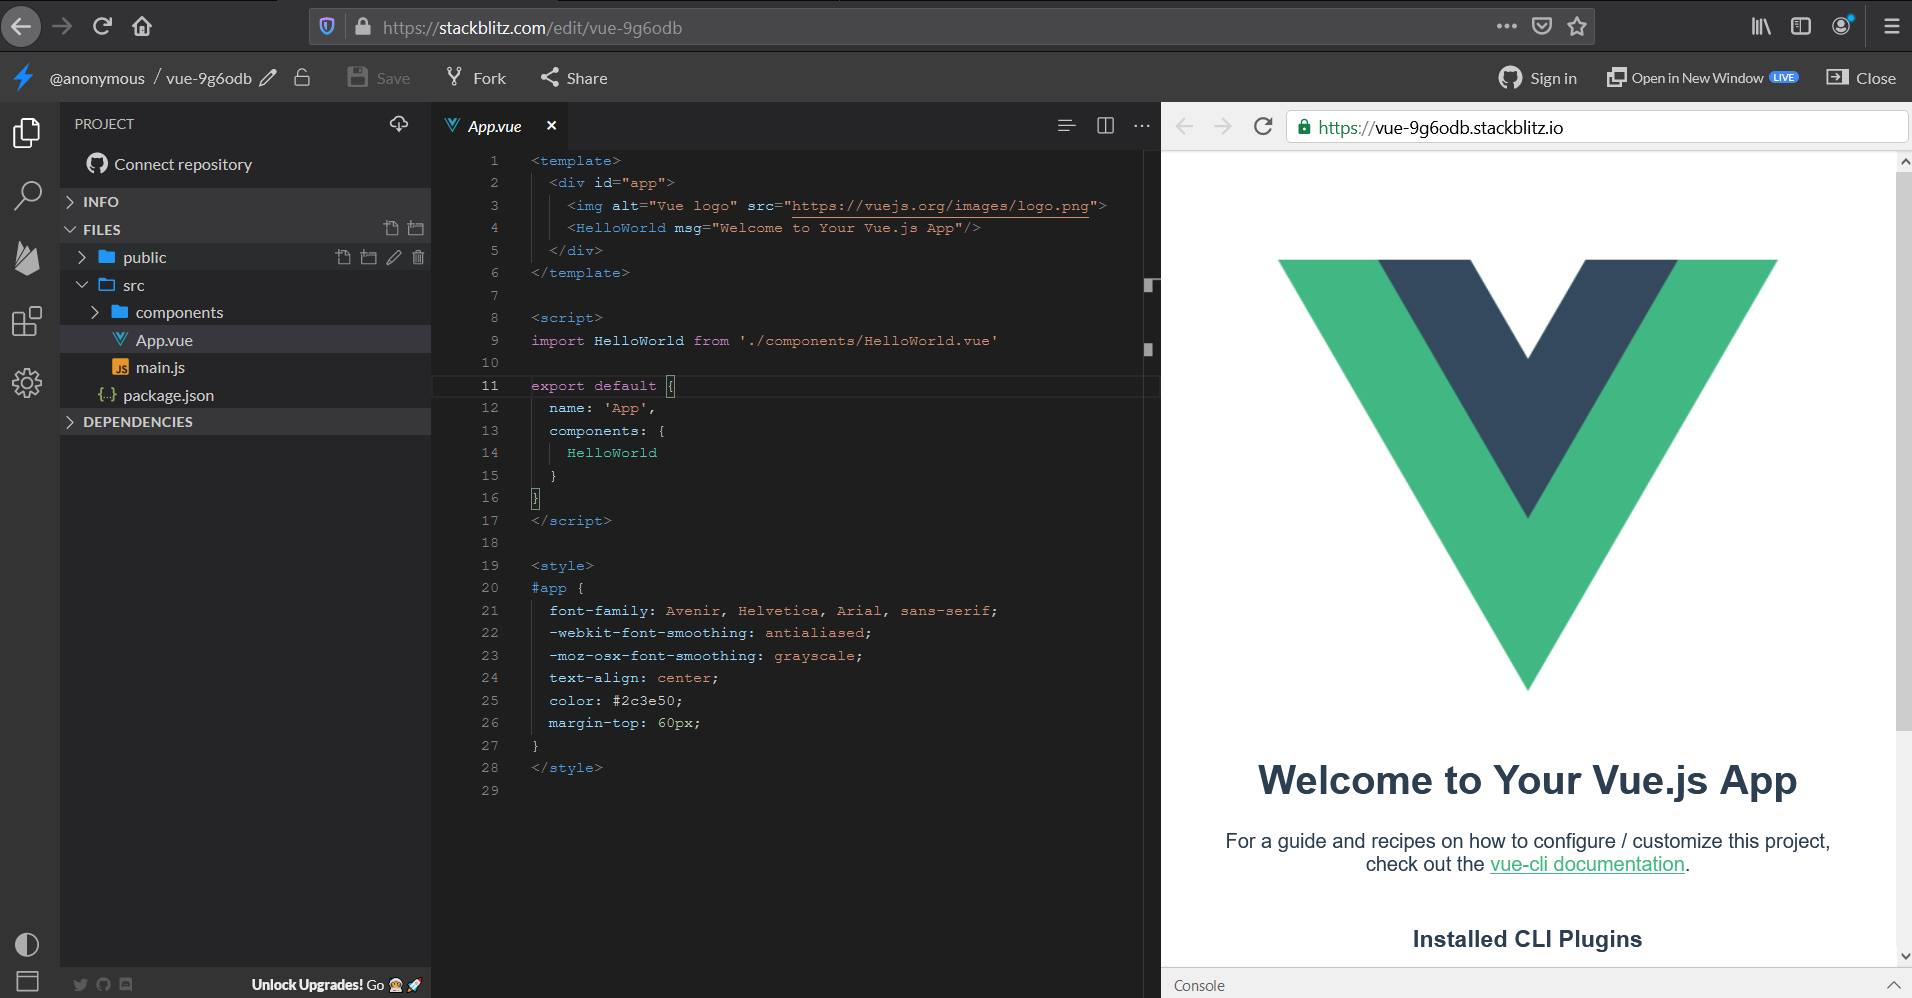Open package.json file

[245, 395]
